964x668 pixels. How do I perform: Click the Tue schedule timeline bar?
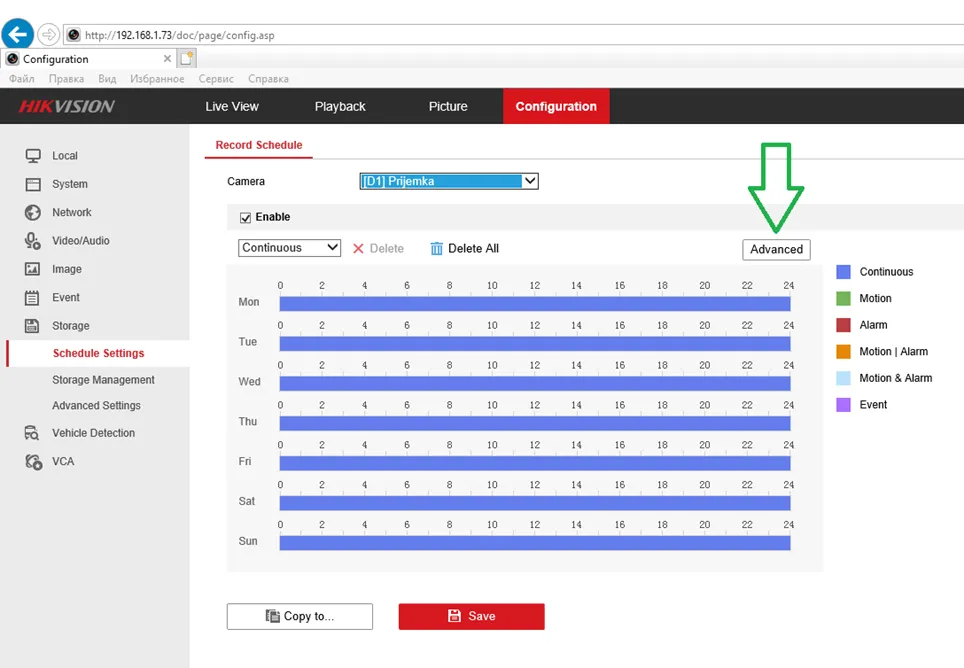coord(535,344)
